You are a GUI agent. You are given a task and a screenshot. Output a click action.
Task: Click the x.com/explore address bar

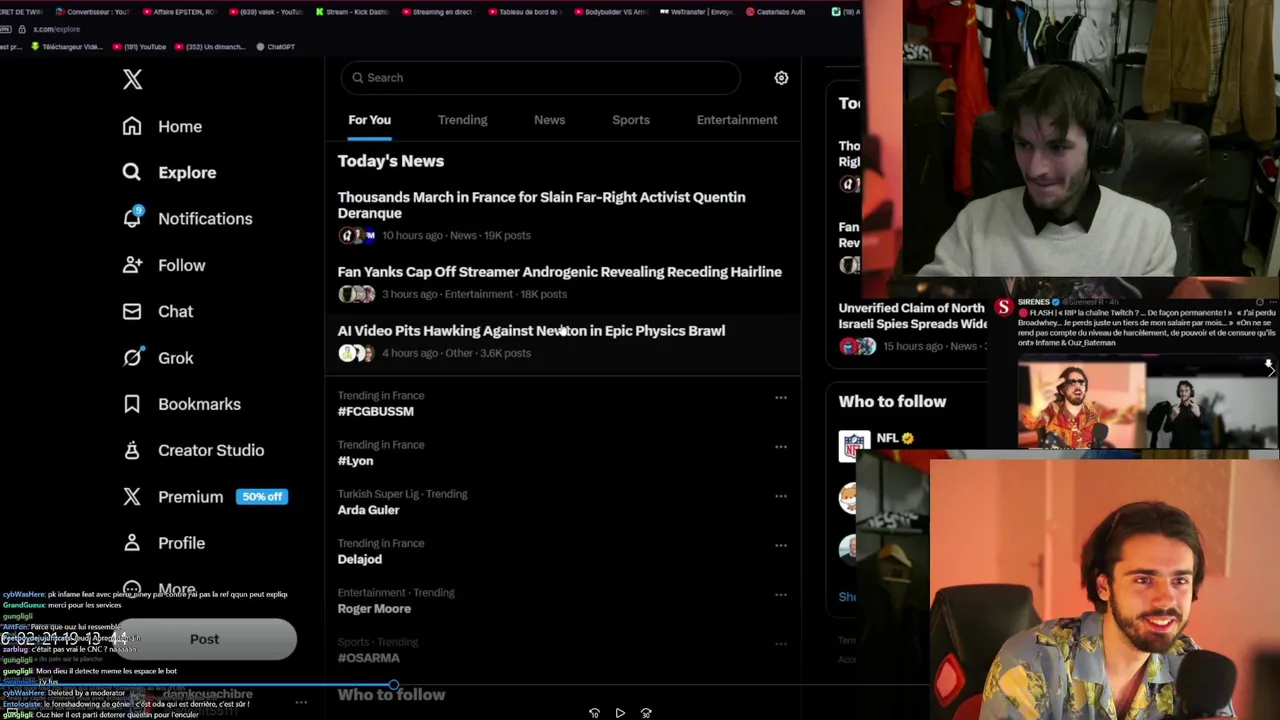(57, 30)
